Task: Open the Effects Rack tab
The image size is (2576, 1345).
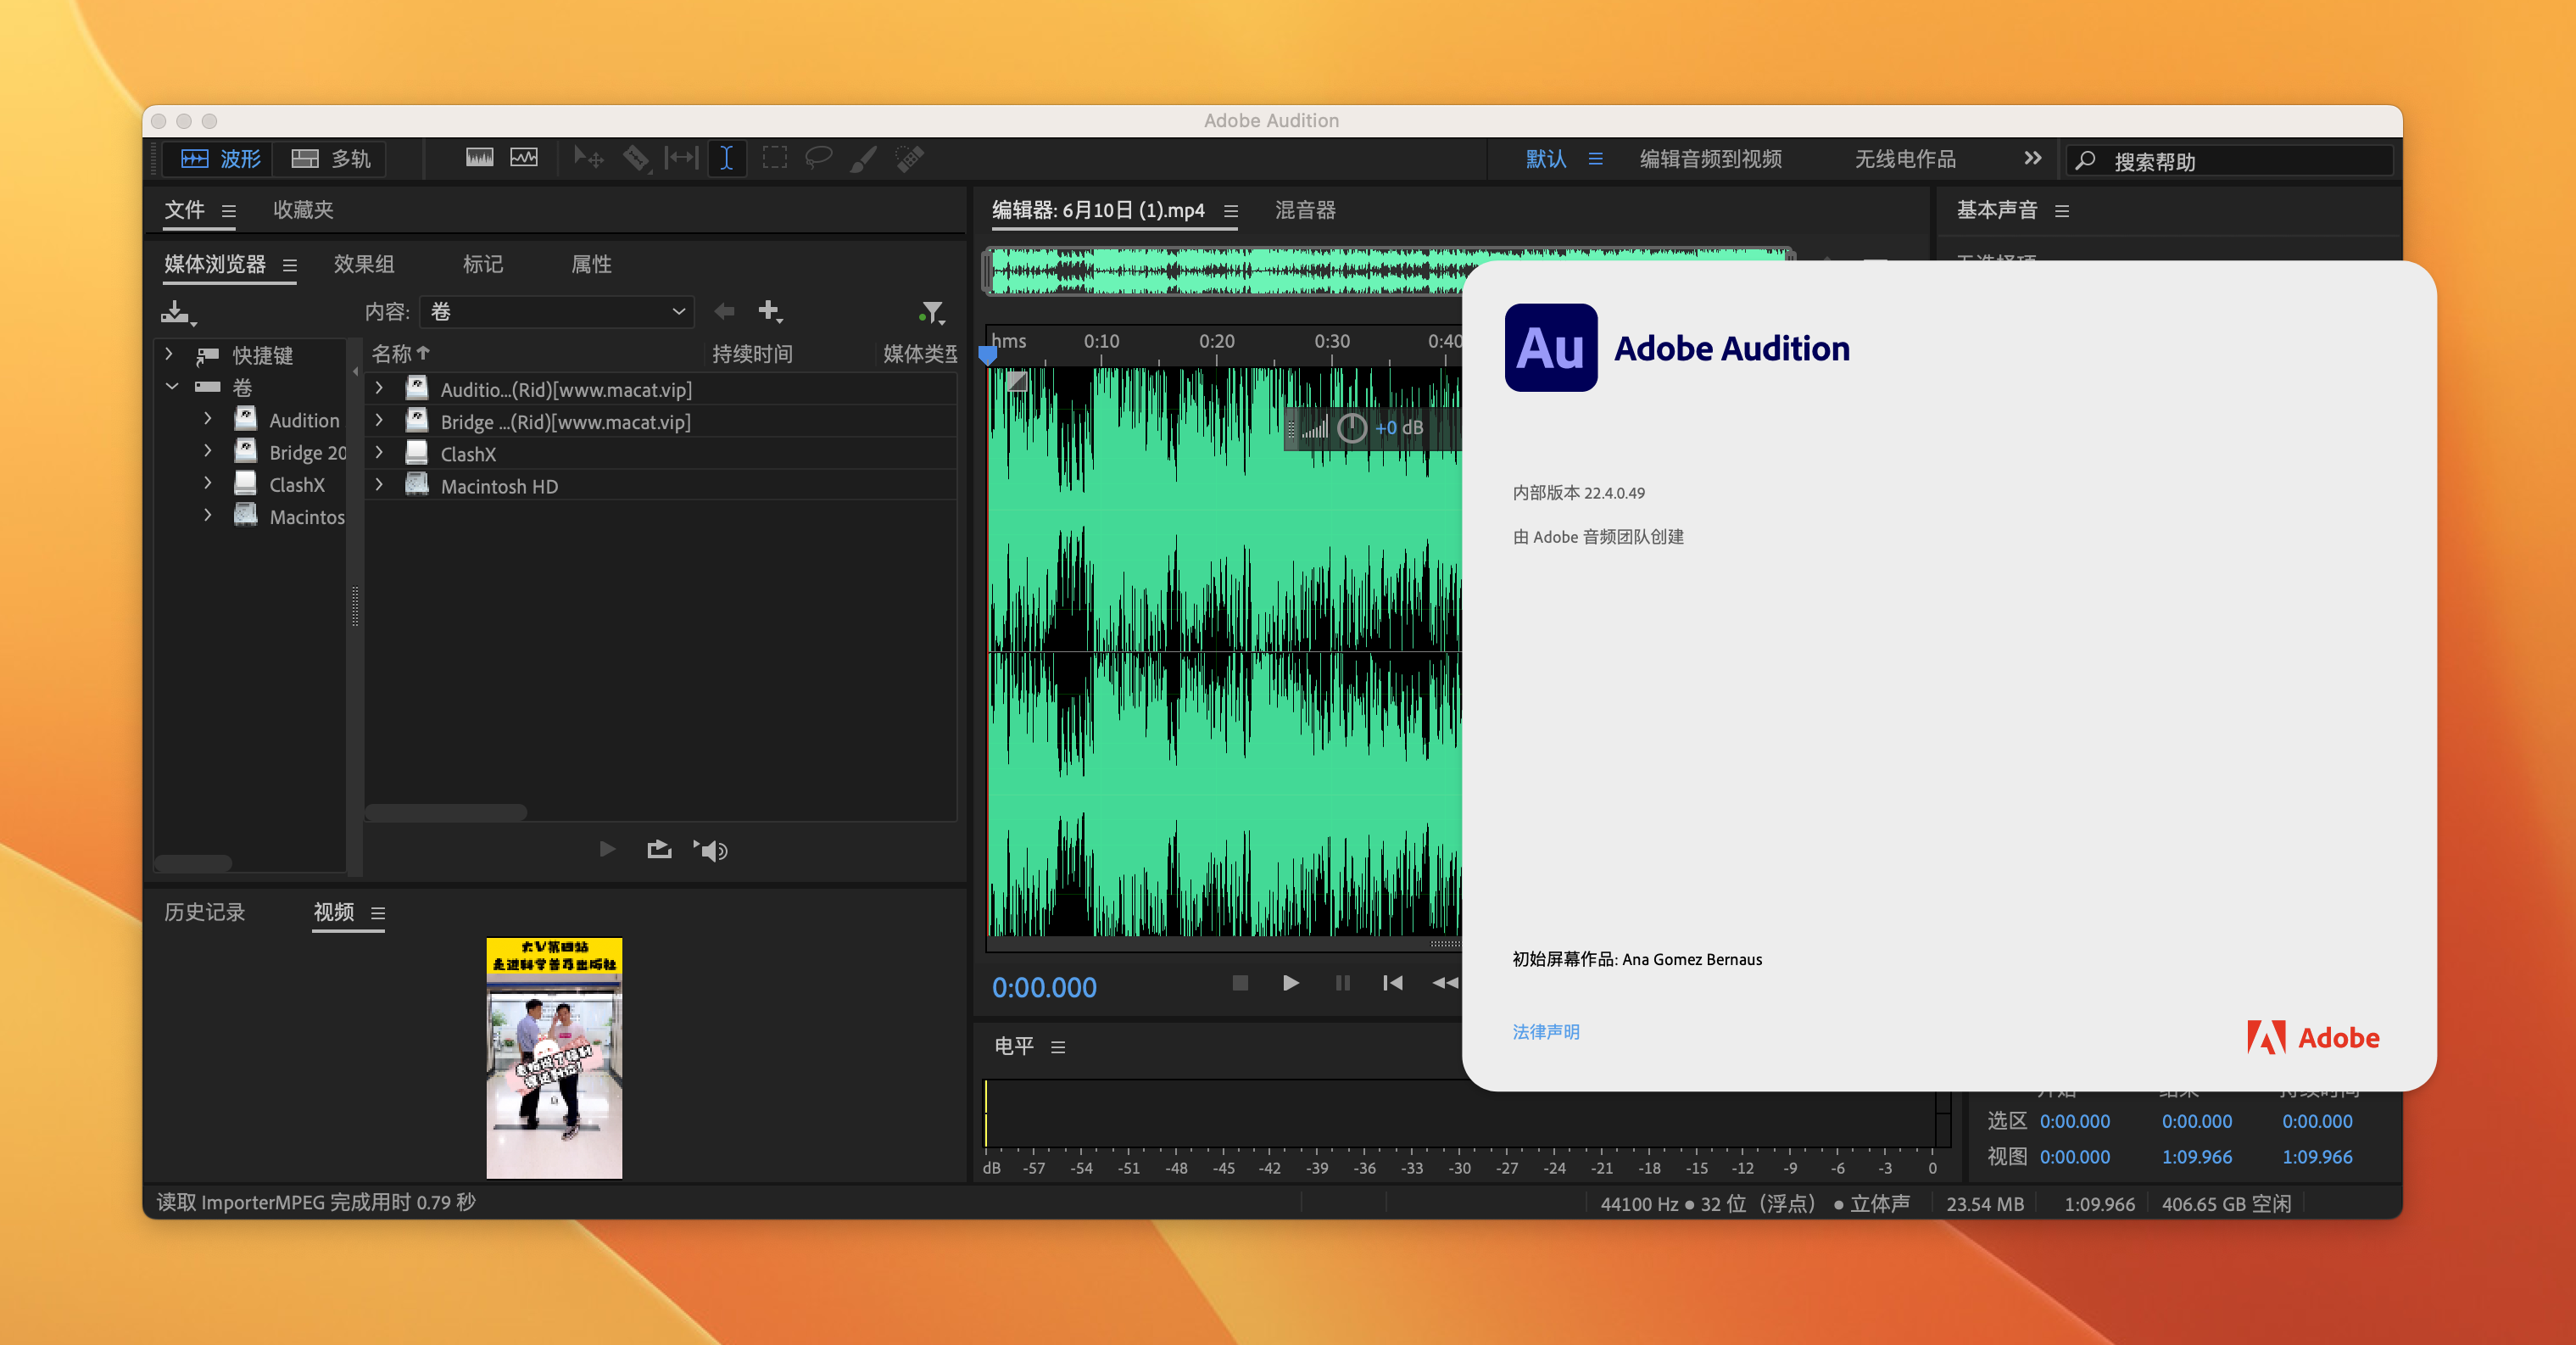Action: 363,264
